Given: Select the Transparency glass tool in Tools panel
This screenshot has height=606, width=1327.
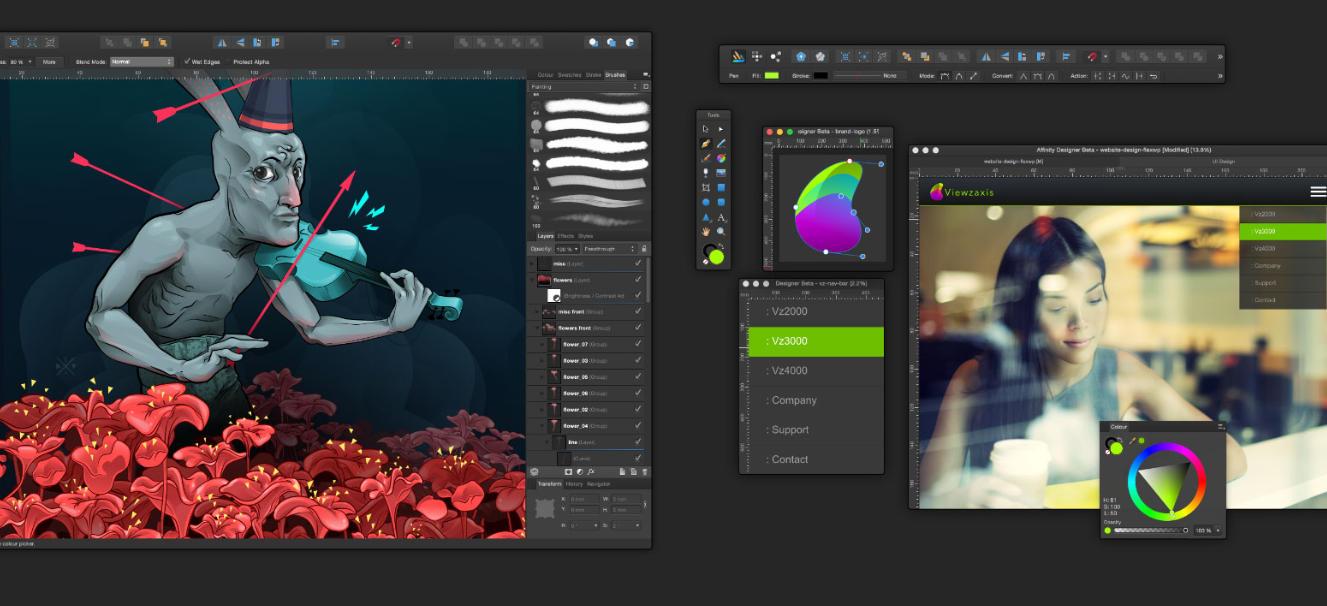Looking at the screenshot, I should pos(706,172).
